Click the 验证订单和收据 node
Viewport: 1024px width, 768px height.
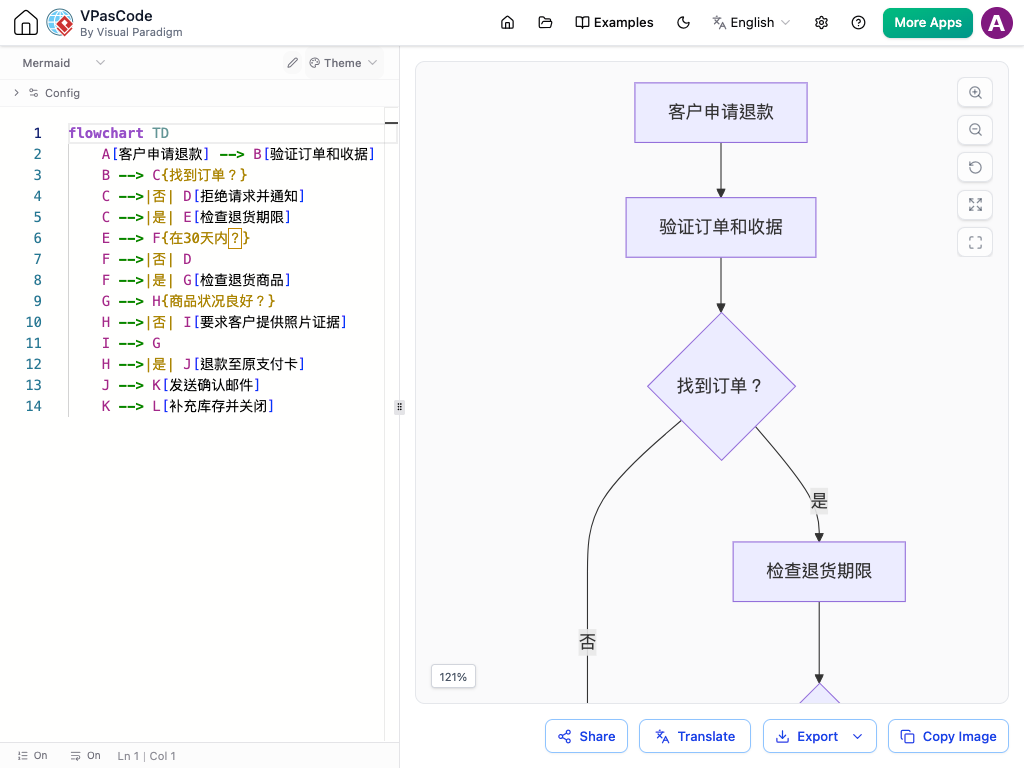click(x=721, y=227)
